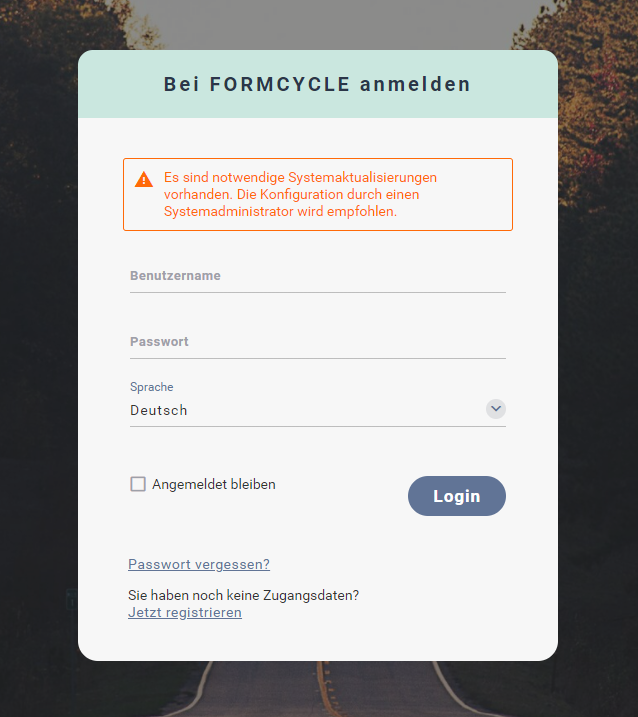This screenshot has height=717, width=638.
Task: Click the Systemaktualisierungen warning message text
Action: pyautogui.click(x=300, y=194)
